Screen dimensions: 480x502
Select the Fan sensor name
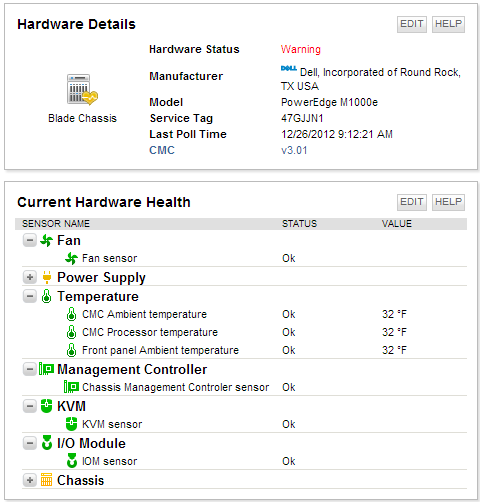click(109, 258)
